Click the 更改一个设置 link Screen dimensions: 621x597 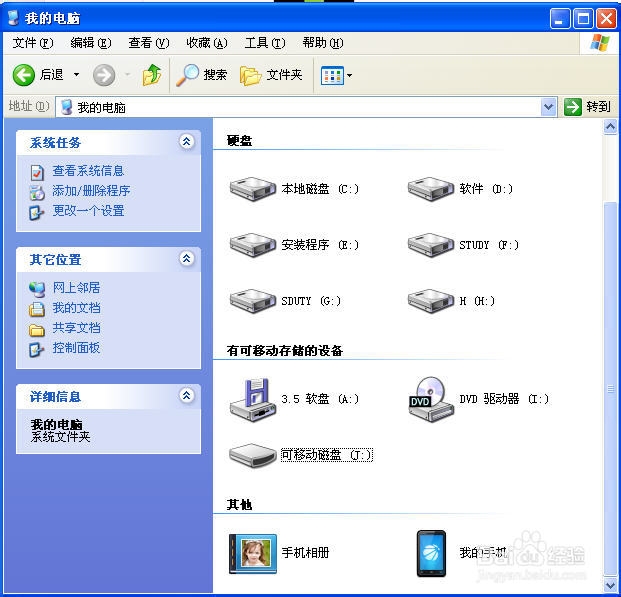(x=88, y=210)
